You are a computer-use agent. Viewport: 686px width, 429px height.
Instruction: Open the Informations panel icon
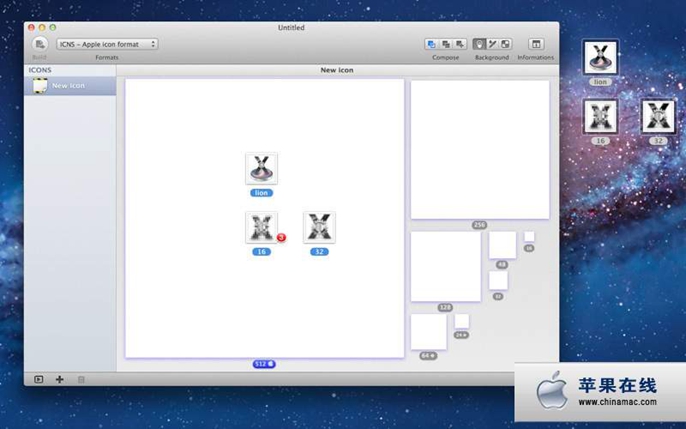535,44
